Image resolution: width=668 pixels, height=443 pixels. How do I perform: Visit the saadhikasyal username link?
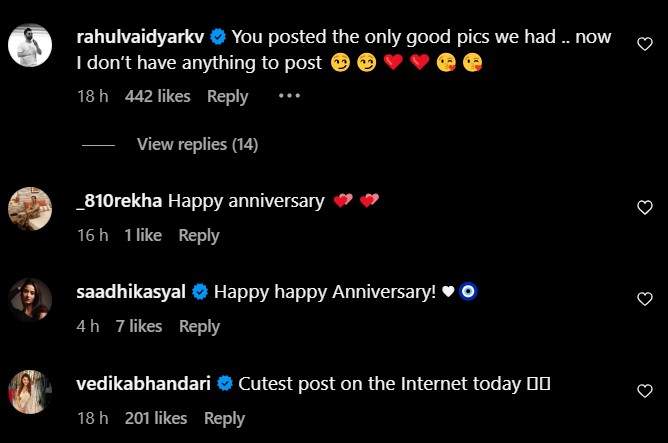click(x=130, y=292)
